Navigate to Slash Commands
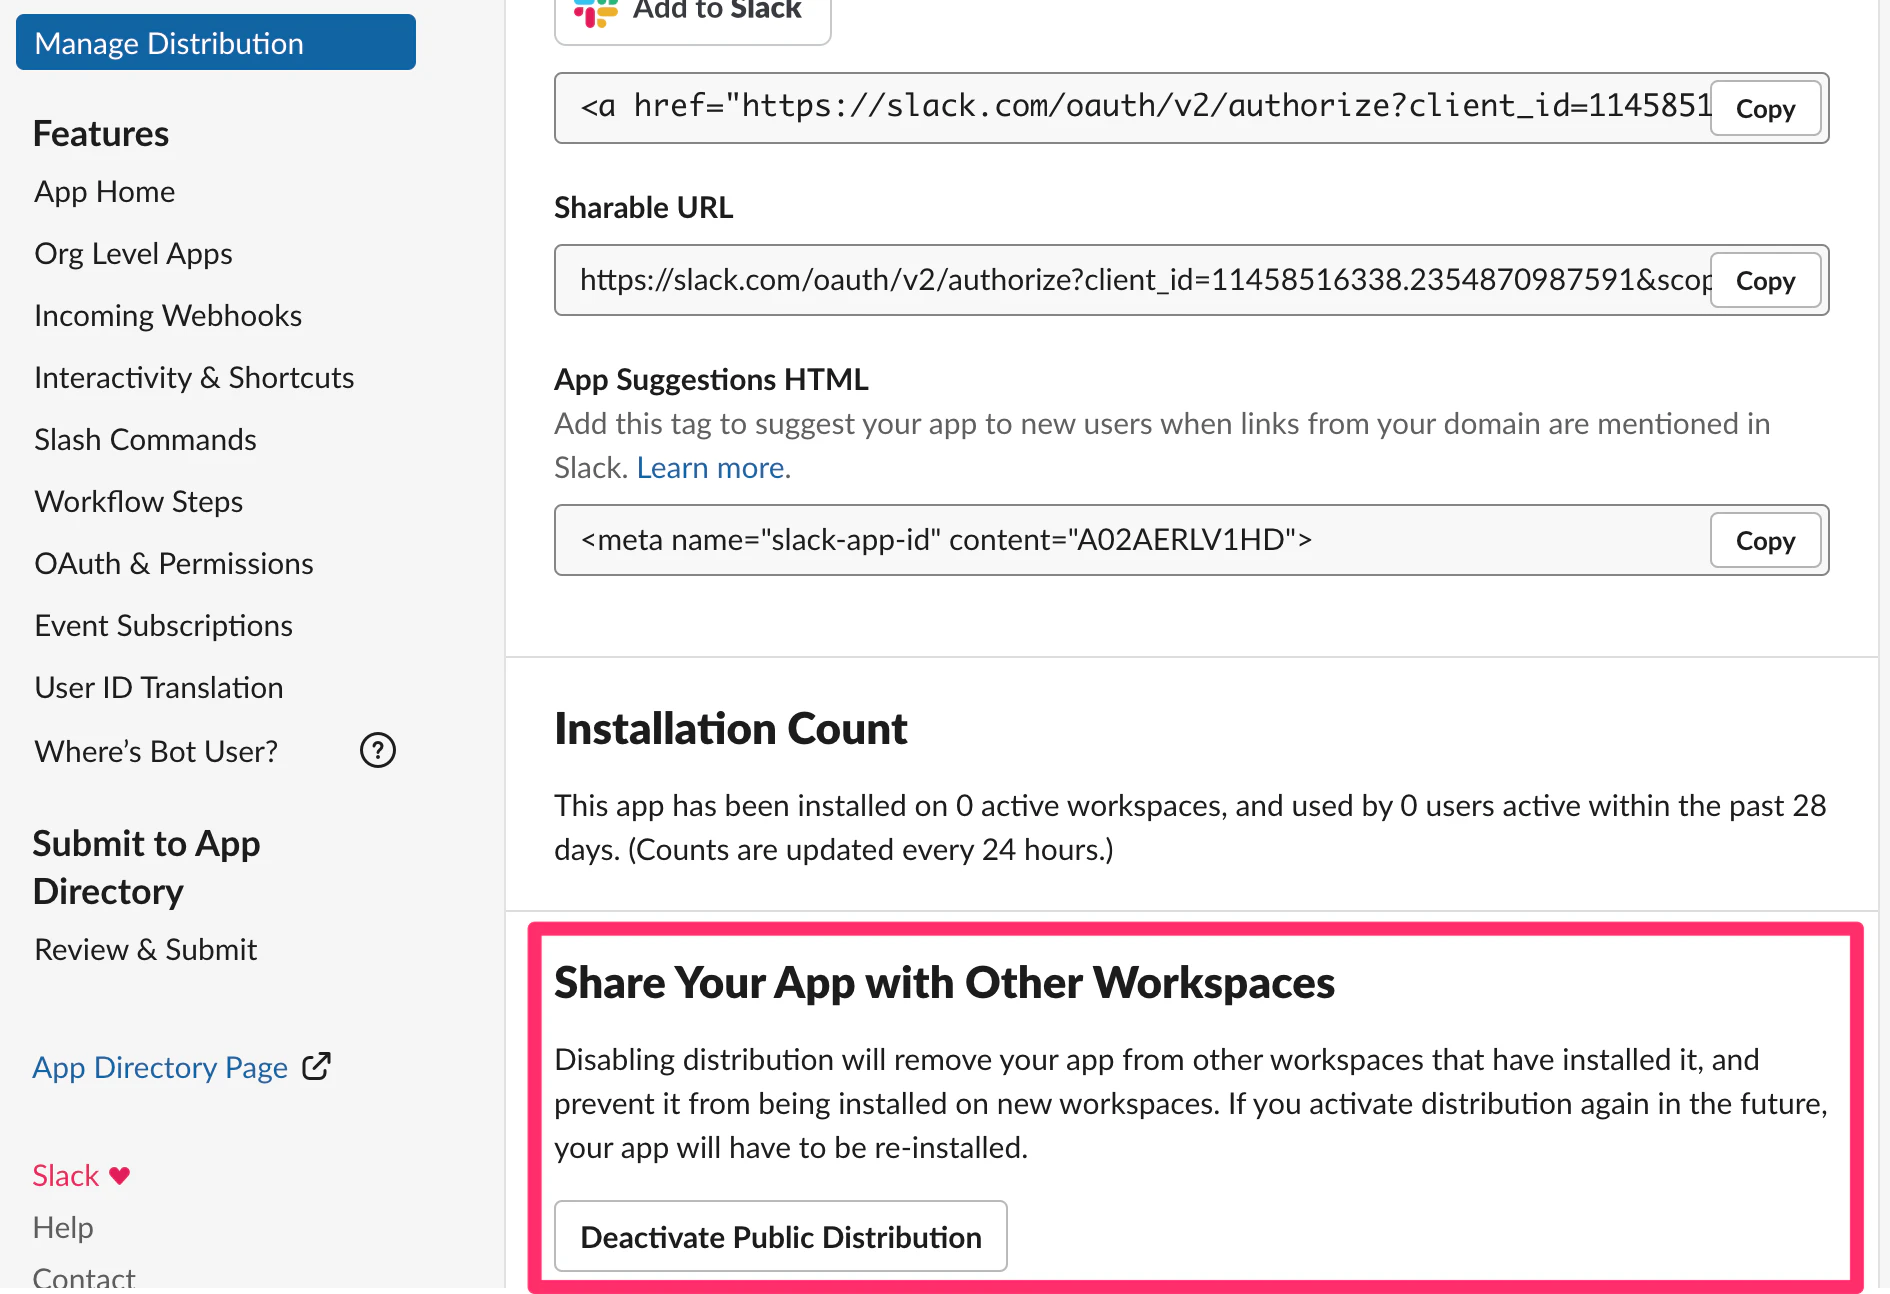Screen dimensions: 1890x1294 pos(145,439)
